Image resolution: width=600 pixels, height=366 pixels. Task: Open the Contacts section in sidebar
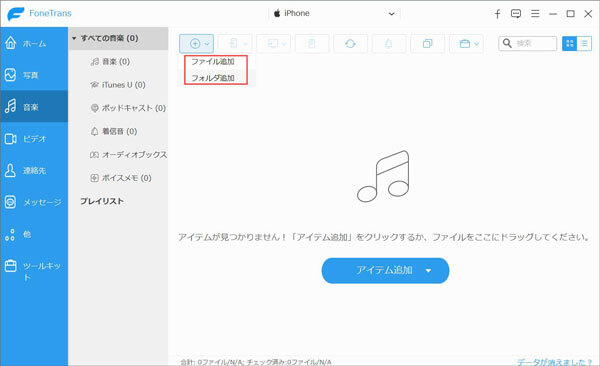pyautogui.click(x=34, y=170)
